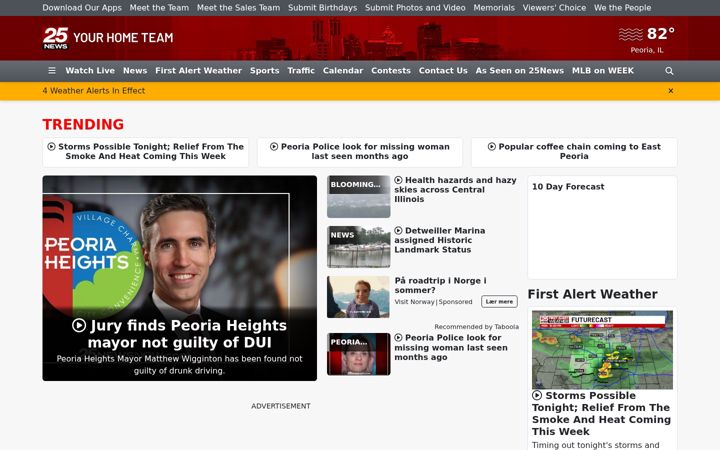The width and height of the screenshot is (720, 450).
Task: Open the News menu item
Action: tap(135, 71)
